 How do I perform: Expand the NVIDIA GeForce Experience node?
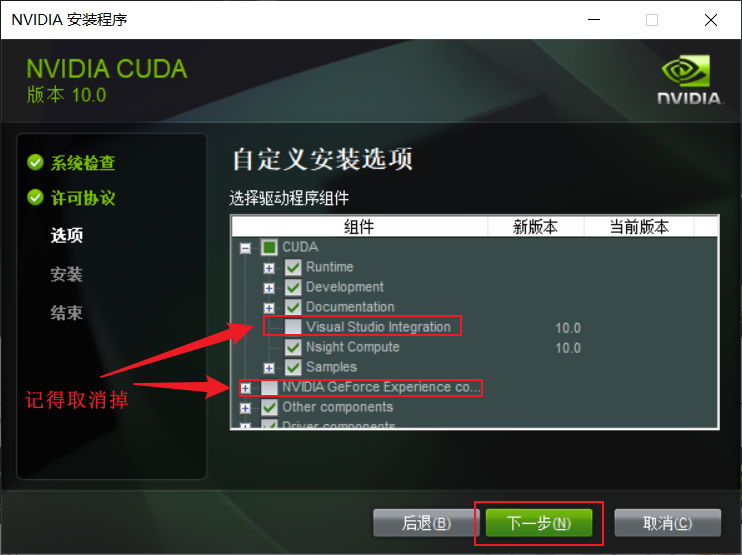tap(245, 388)
